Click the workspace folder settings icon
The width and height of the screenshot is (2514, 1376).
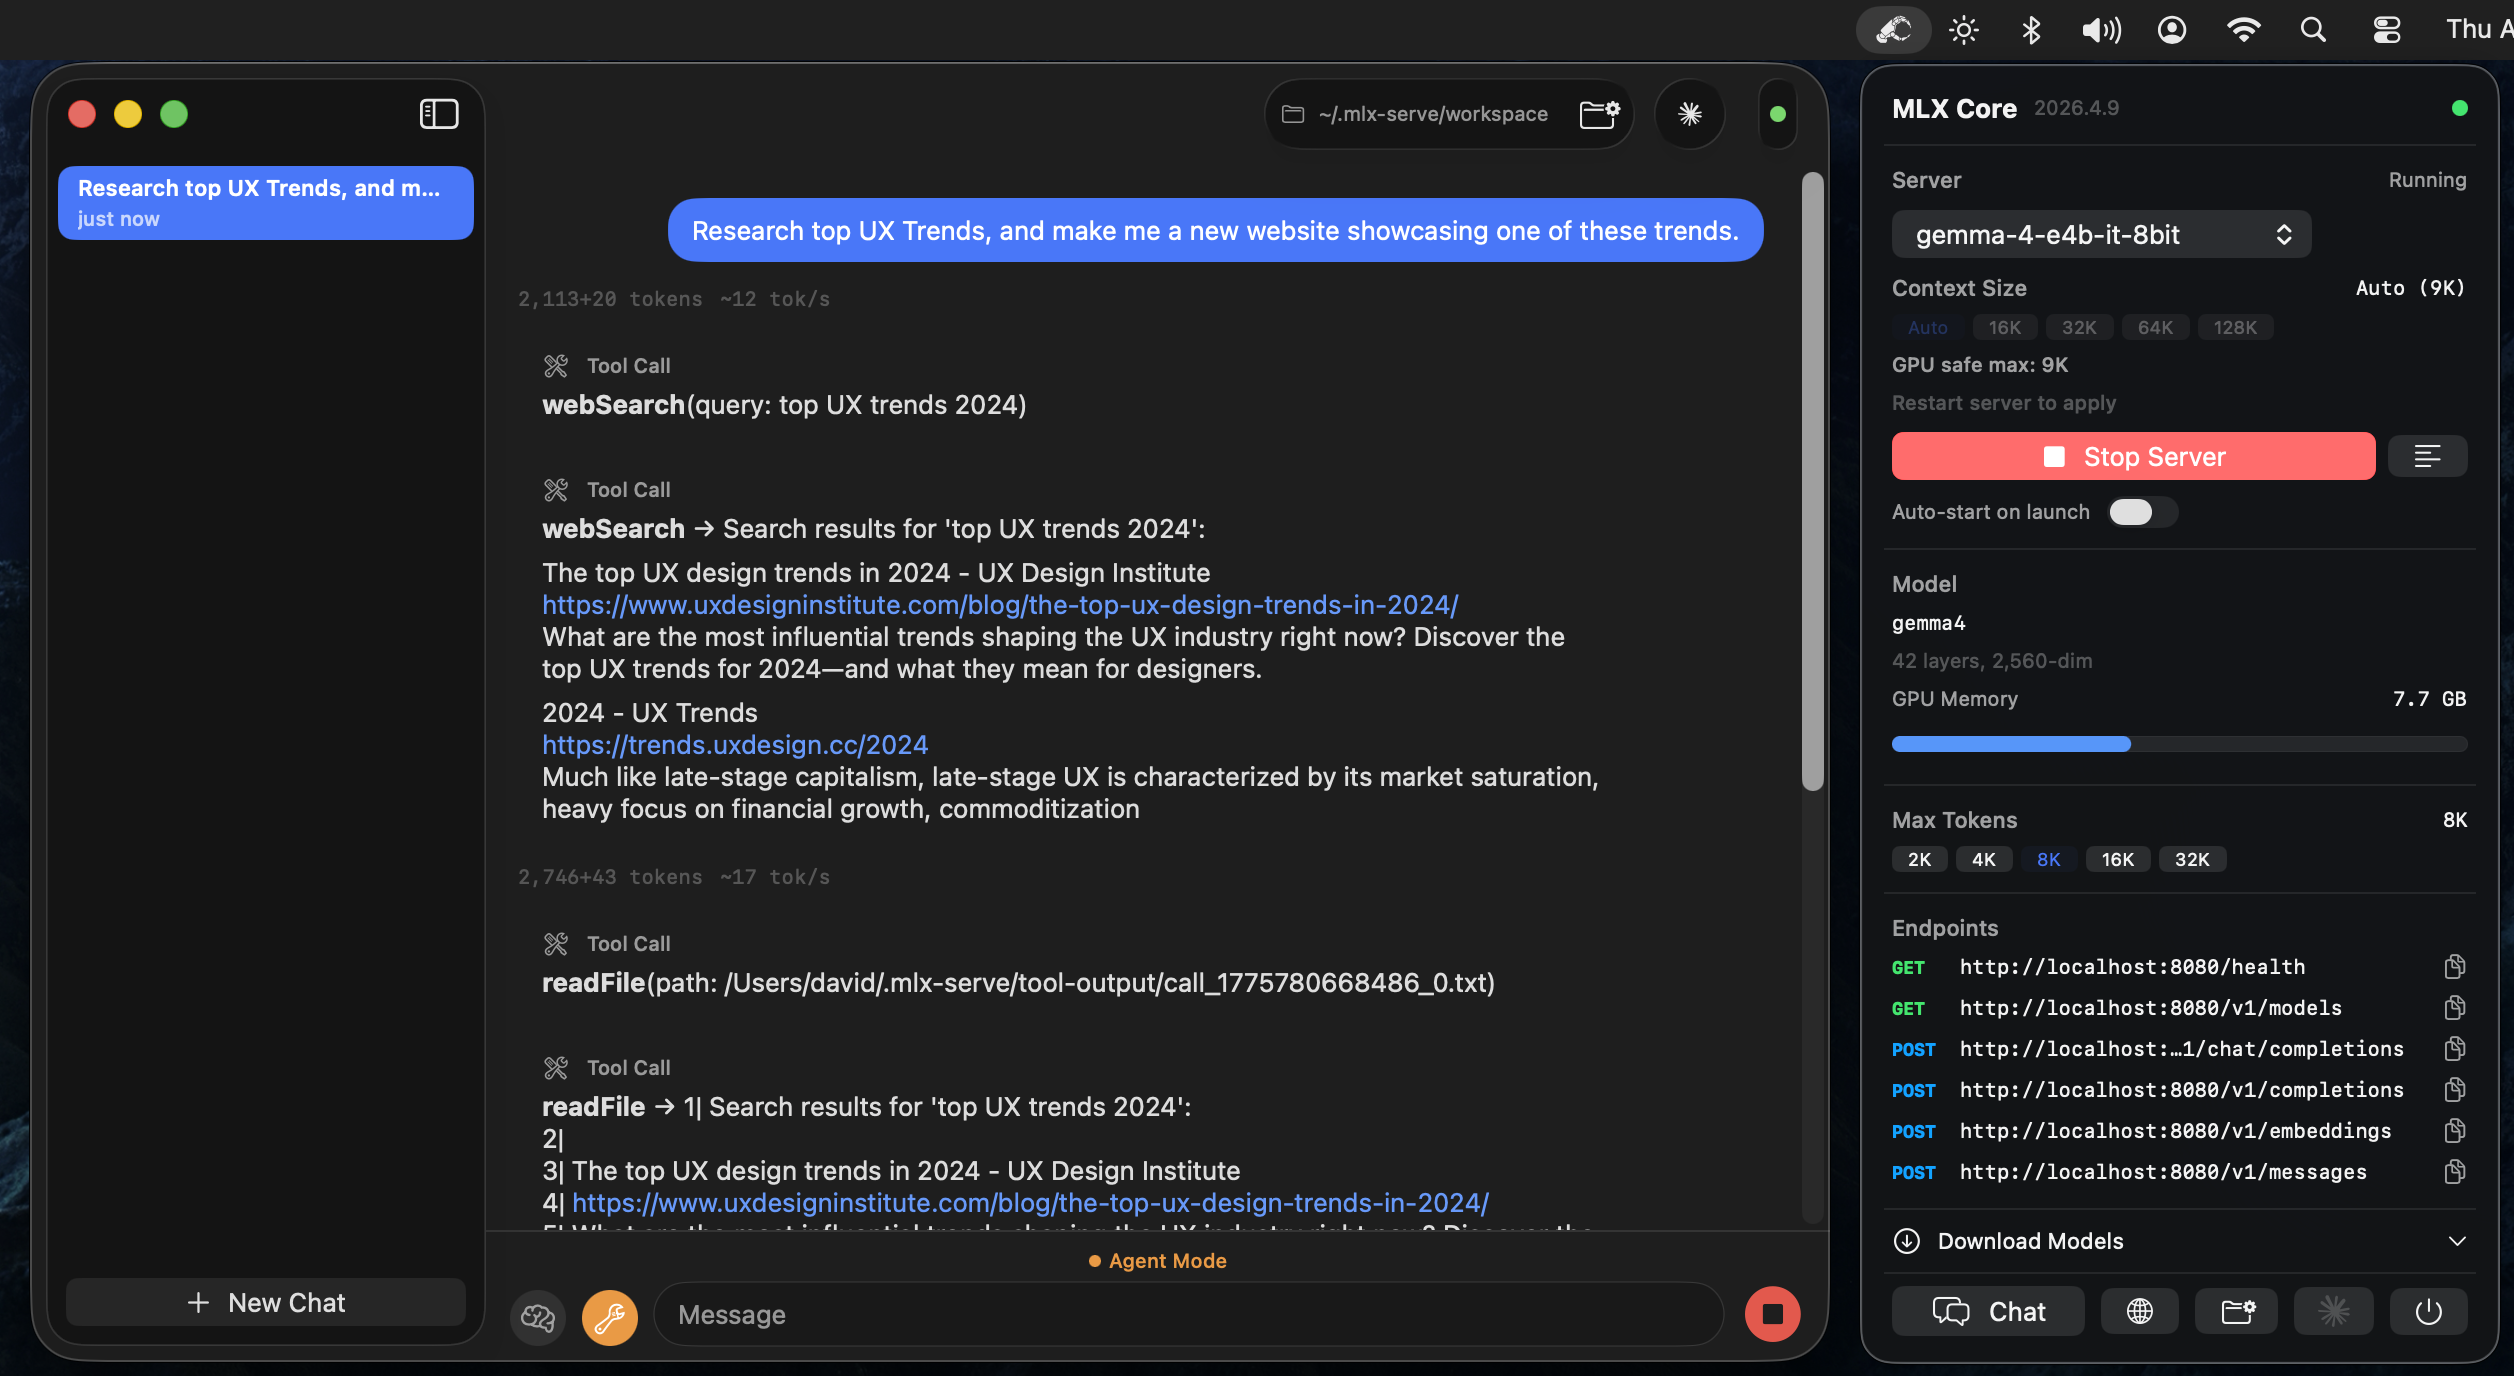(1599, 114)
